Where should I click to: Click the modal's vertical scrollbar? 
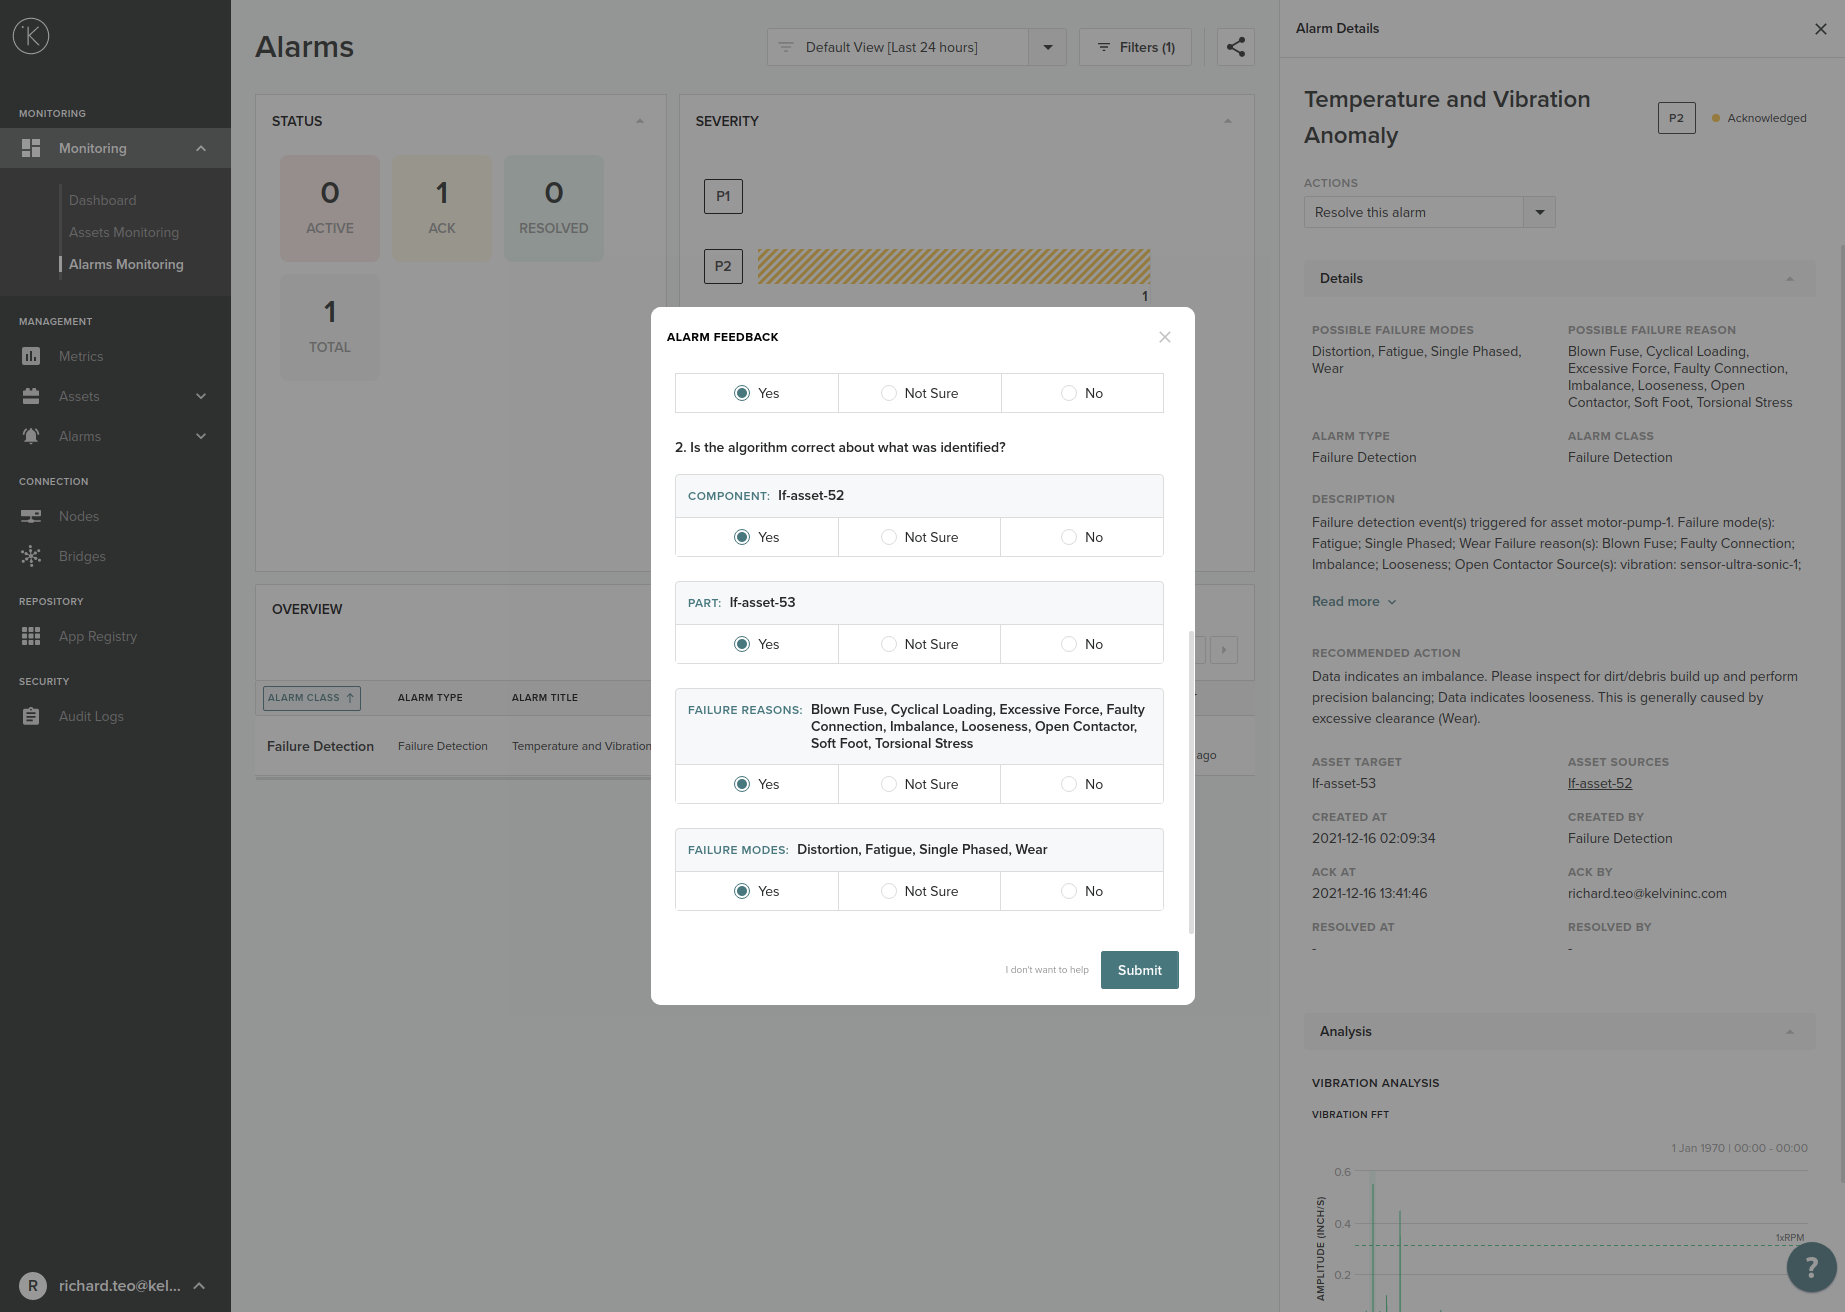tap(1190, 780)
